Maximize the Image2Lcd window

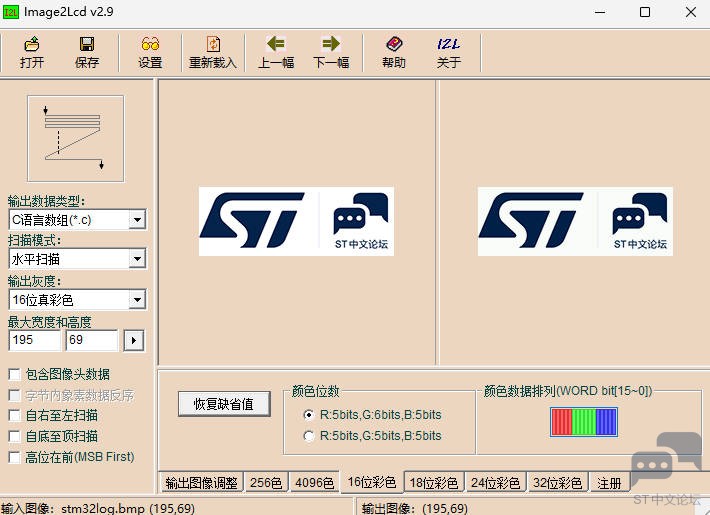(x=645, y=12)
